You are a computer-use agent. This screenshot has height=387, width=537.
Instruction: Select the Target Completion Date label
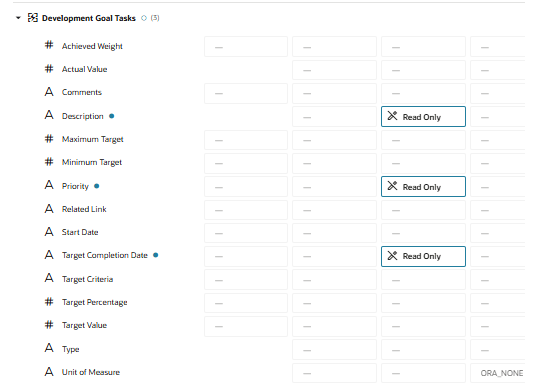[104, 255]
